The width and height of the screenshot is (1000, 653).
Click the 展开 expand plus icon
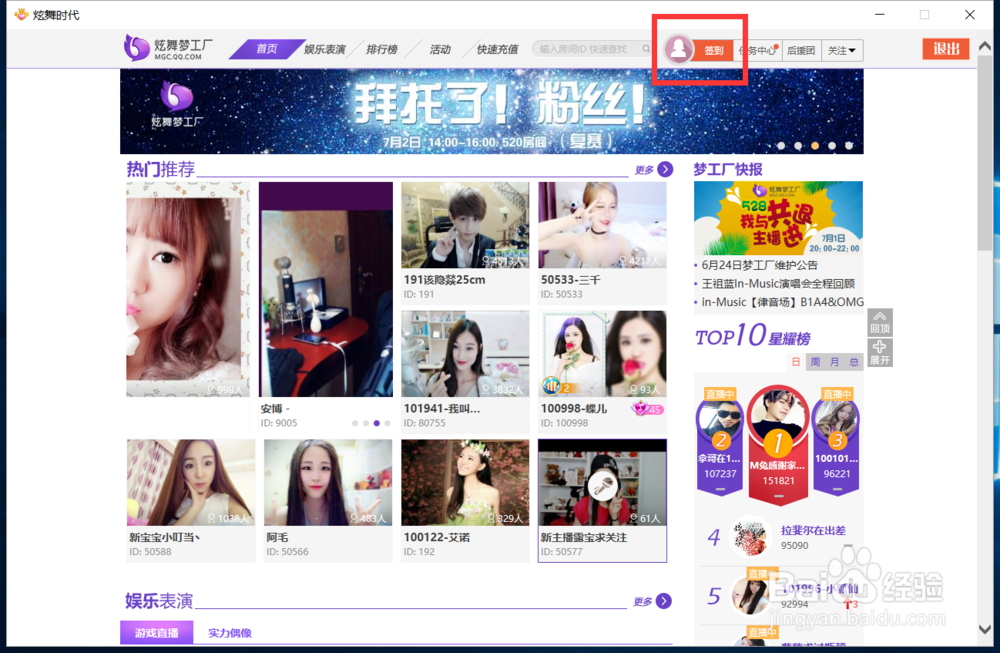point(879,352)
